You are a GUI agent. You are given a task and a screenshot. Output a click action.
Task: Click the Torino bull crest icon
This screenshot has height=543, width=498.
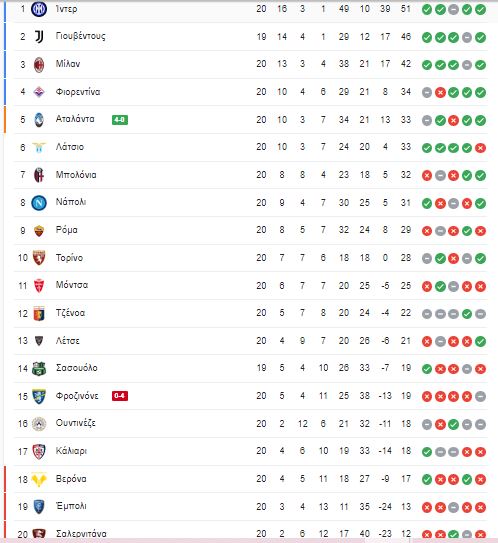click(x=39, y=258)
